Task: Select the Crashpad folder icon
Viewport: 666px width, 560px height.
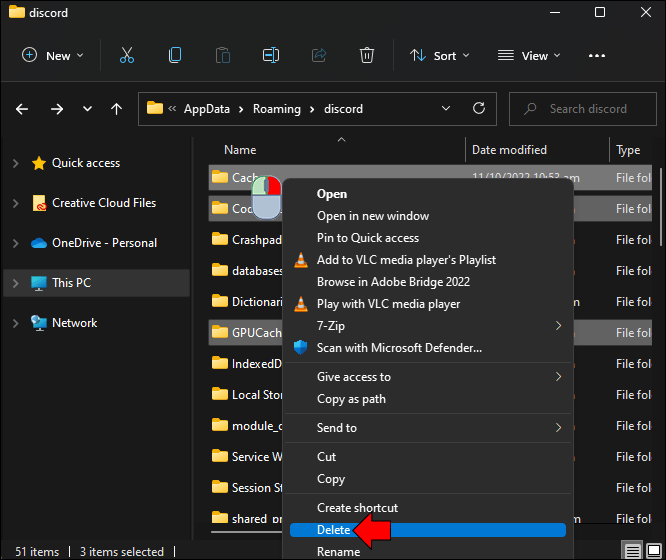Action: [x=220, y=239]
